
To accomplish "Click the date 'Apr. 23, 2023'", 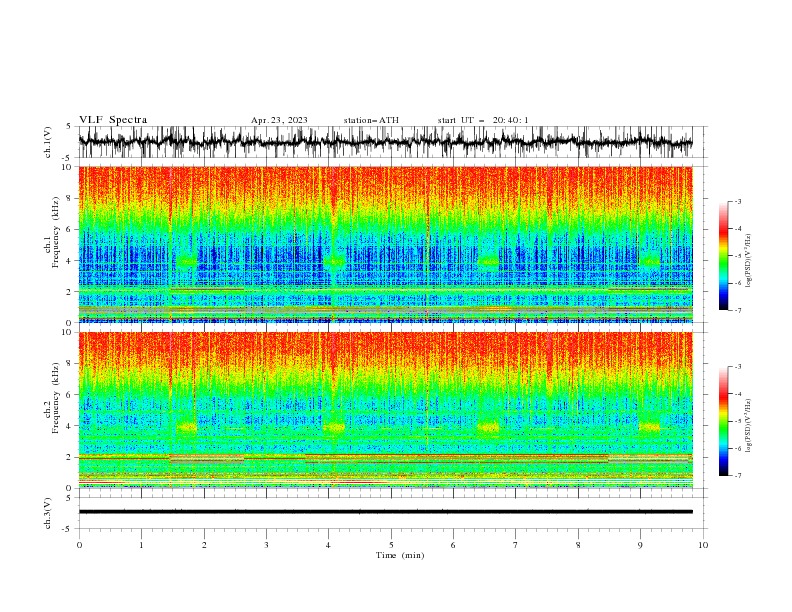I will tap(279, 120).
